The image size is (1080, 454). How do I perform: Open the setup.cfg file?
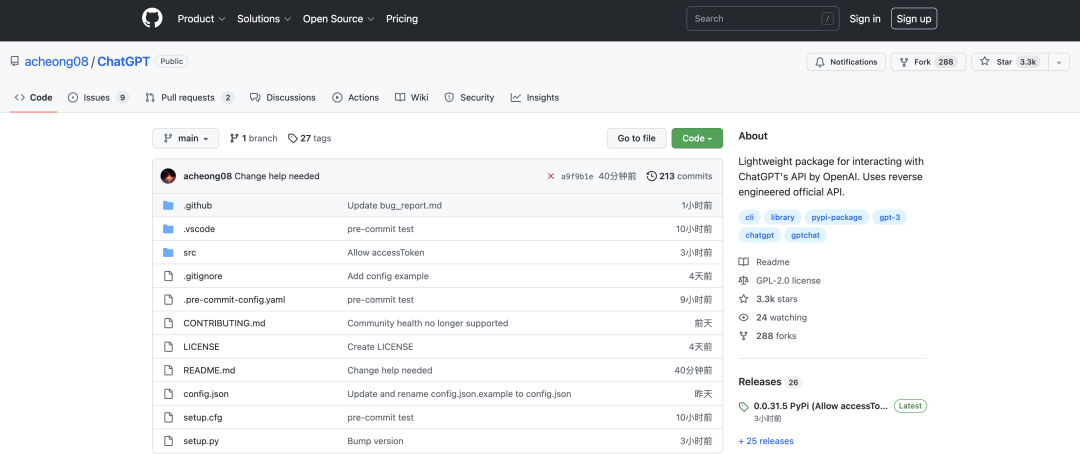point(202,417)
